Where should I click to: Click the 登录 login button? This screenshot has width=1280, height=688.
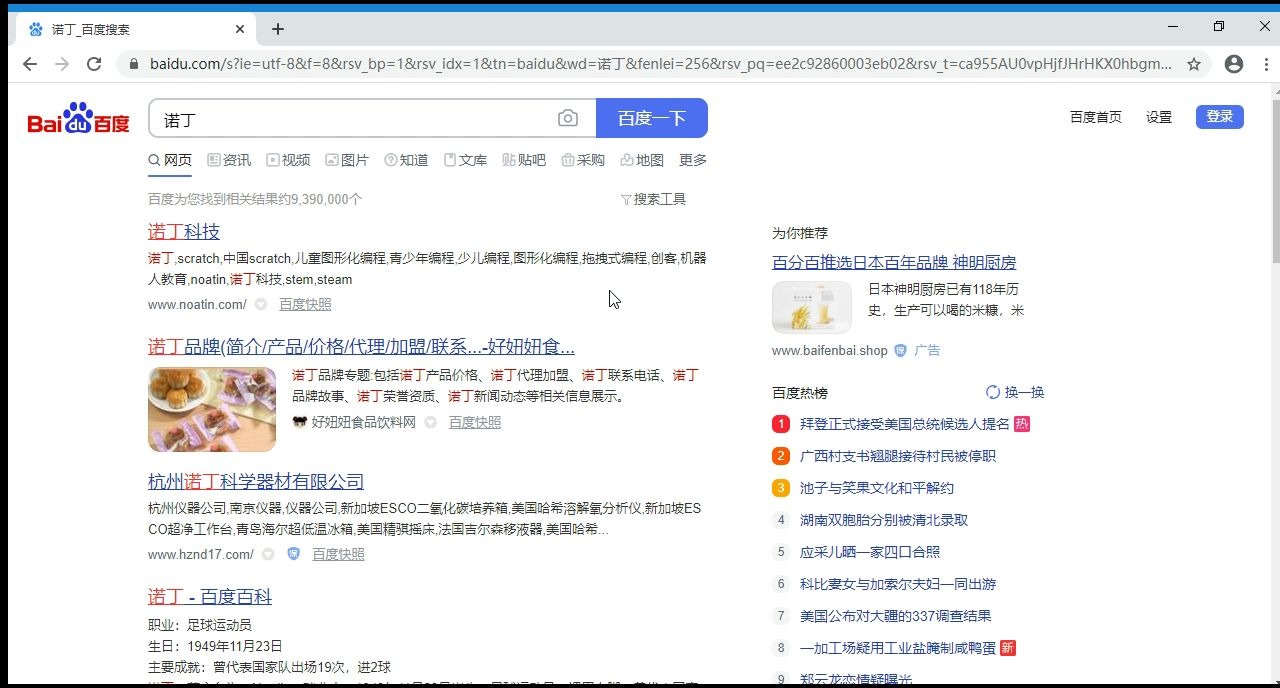[1219, 116]
